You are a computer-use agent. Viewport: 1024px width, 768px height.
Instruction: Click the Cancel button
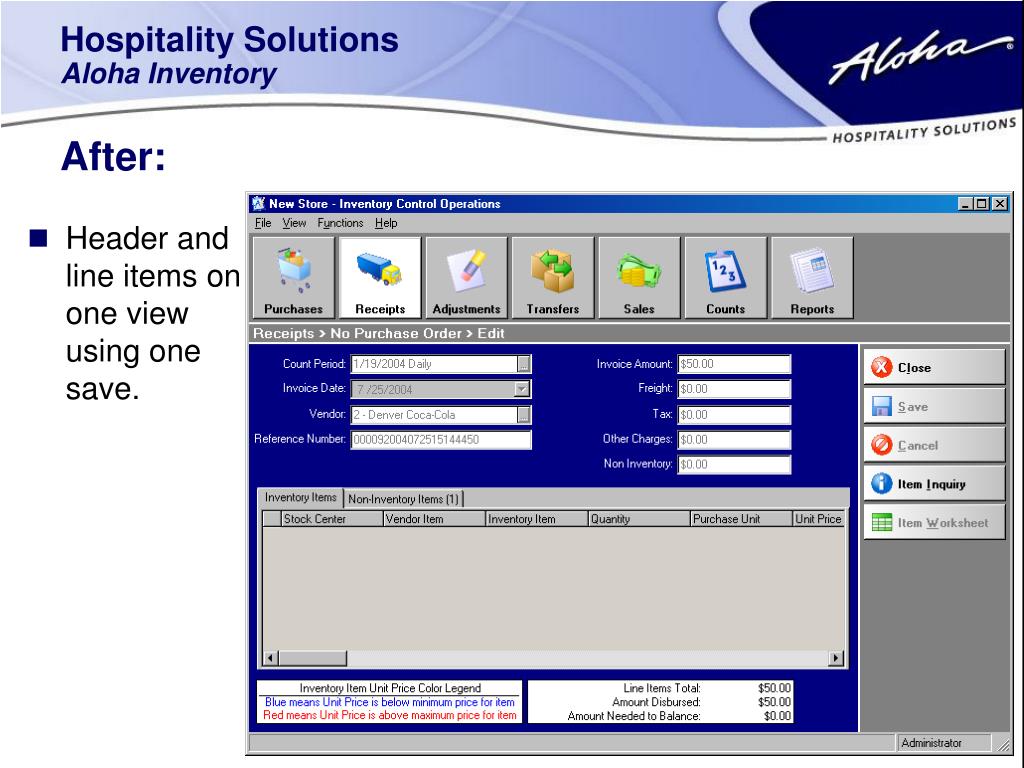click(x=934, y=445)
